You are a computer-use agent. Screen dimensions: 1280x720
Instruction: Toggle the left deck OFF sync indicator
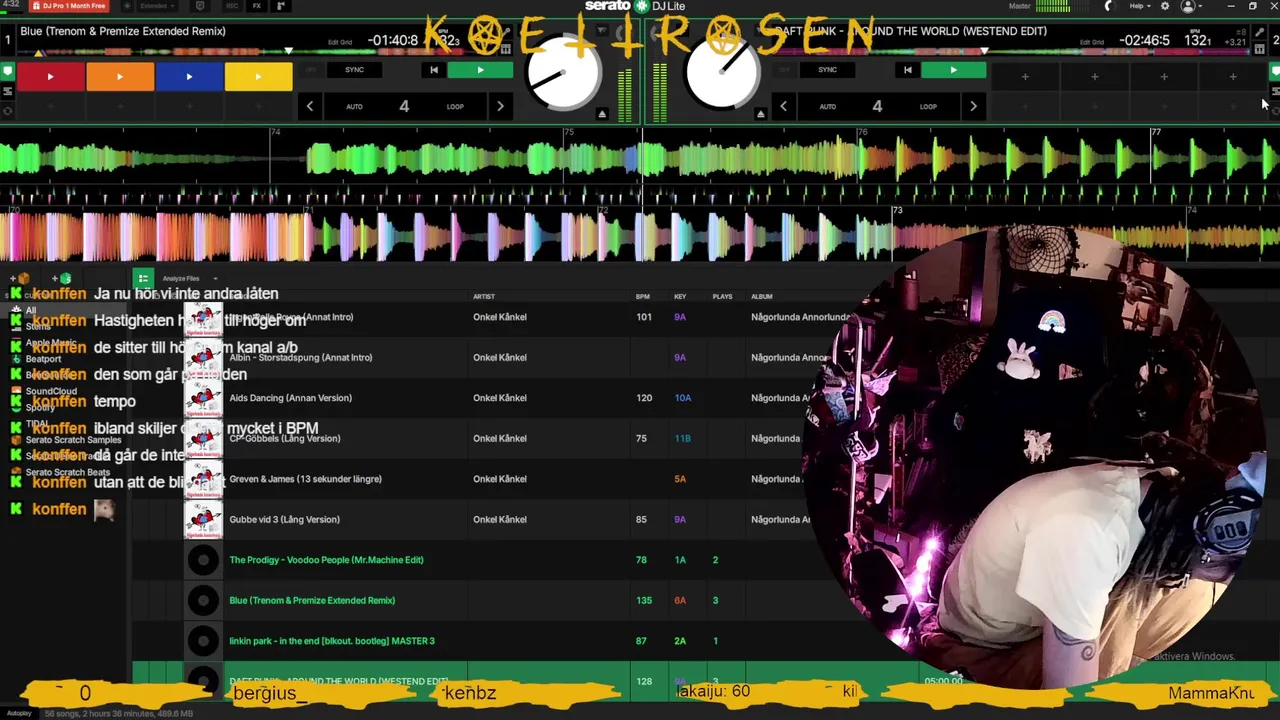311,70
